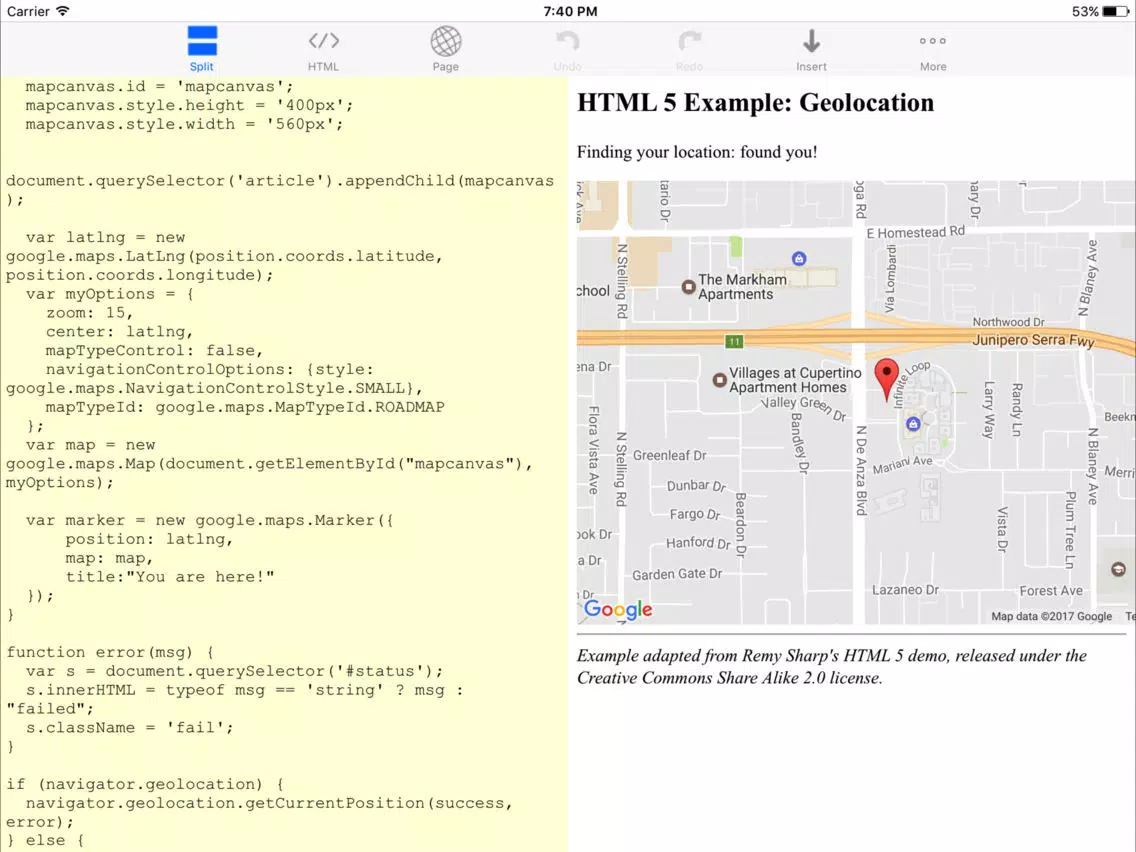
Task: Click Villages at Cupertino marker
Action: coord(719,380)
